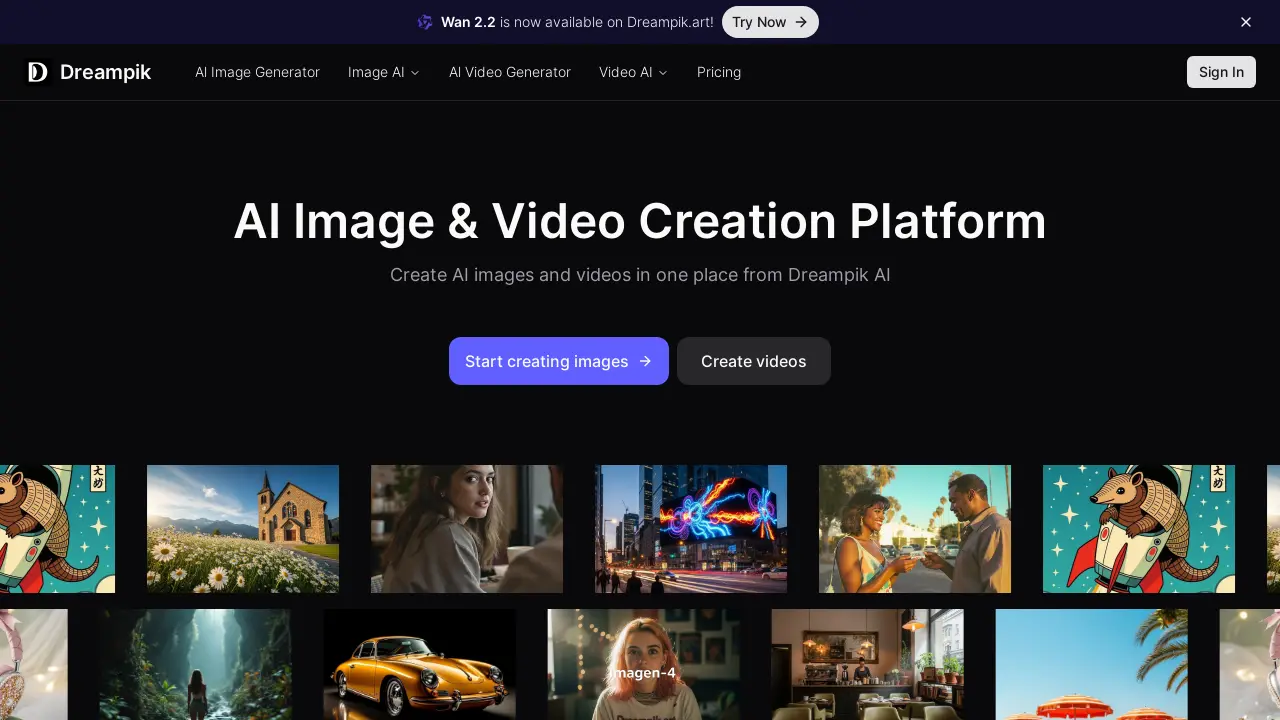Open the neon city billboard thumbnail
1280x720 pixels.
(x=691, y=529)
